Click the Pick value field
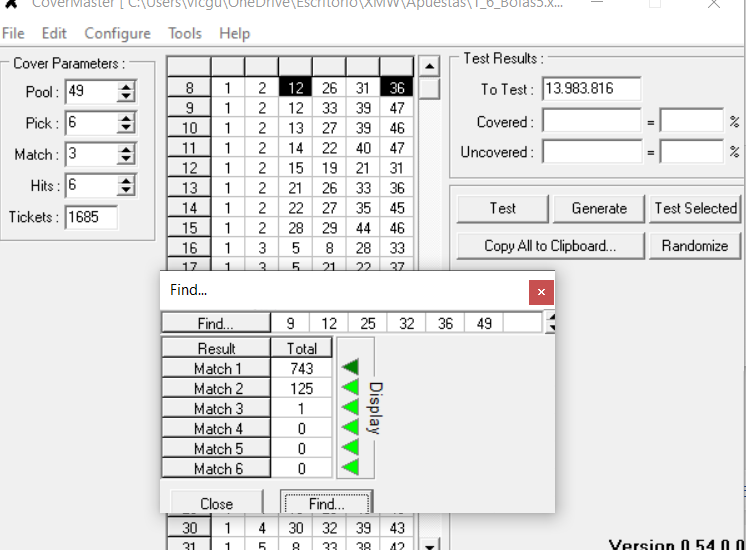746x550 pixels. click(x=91, y=123)
